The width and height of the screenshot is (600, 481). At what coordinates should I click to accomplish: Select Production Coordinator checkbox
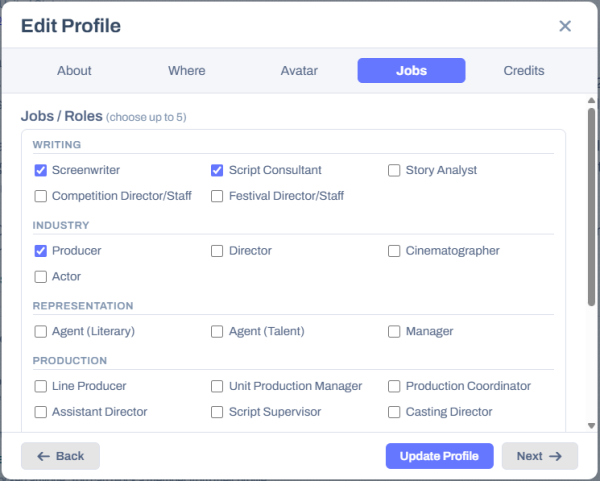pos(394,386)
